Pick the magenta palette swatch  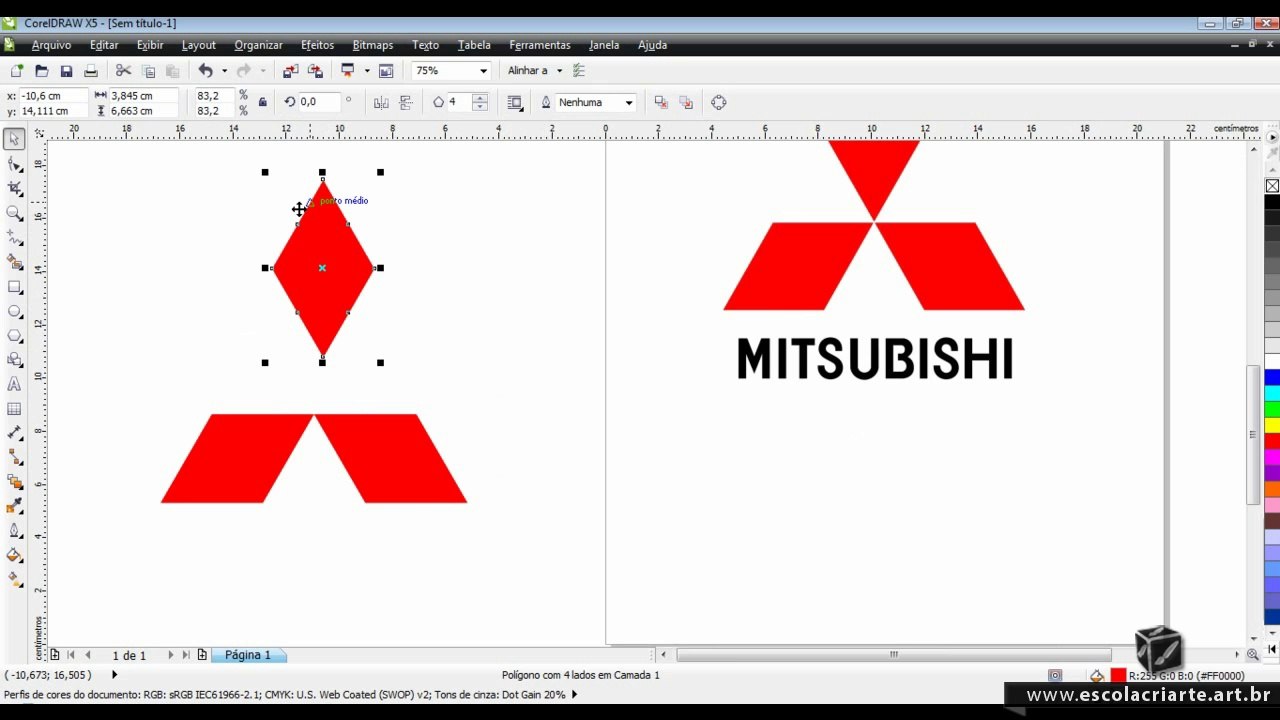[1272, 457]
